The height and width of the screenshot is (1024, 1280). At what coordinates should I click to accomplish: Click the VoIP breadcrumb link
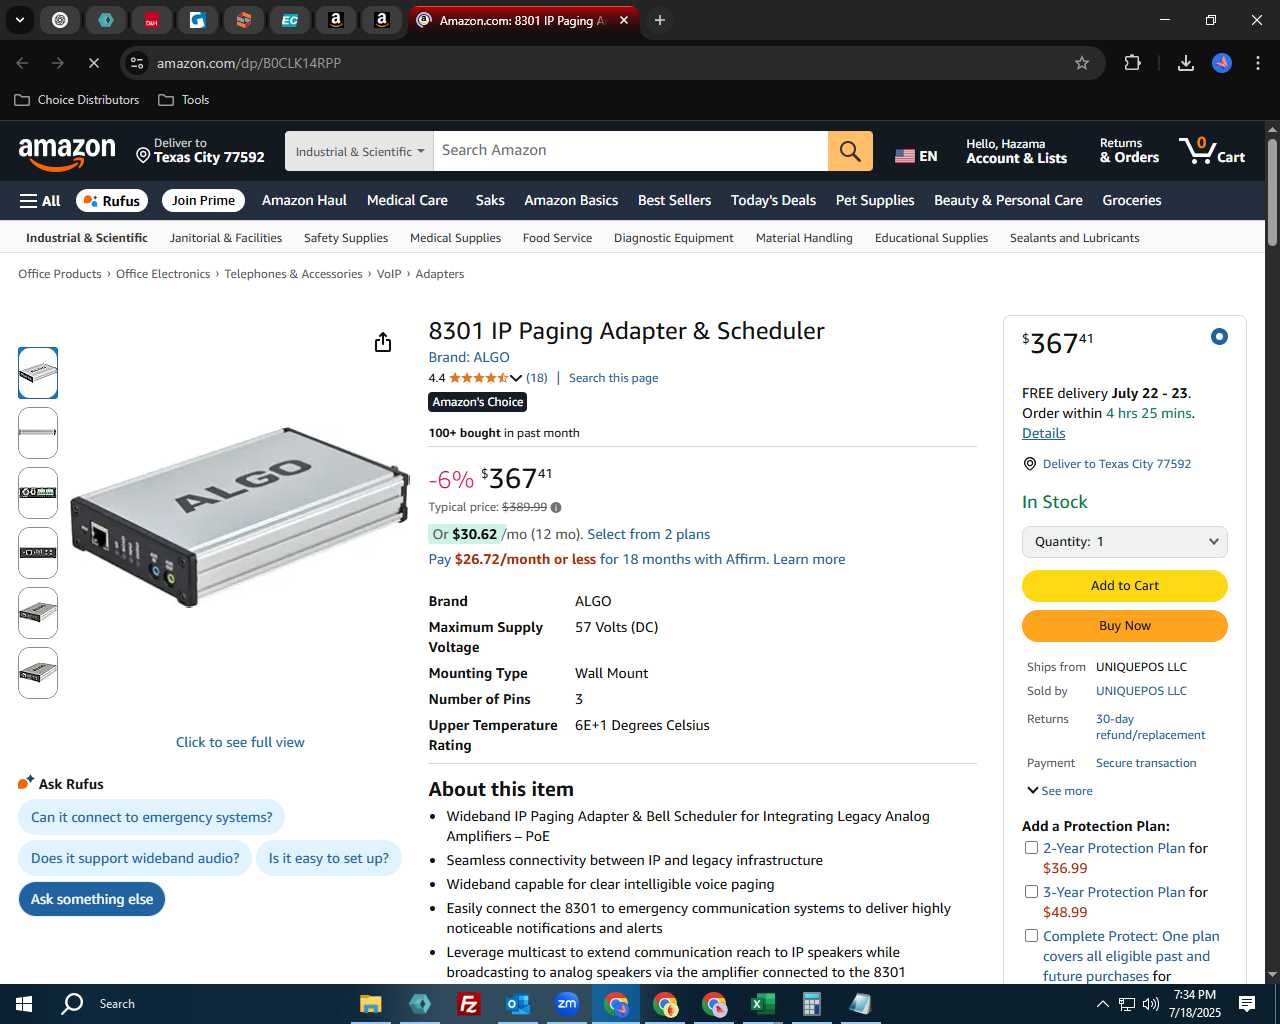pyautogui.click(x=389, y=274)
